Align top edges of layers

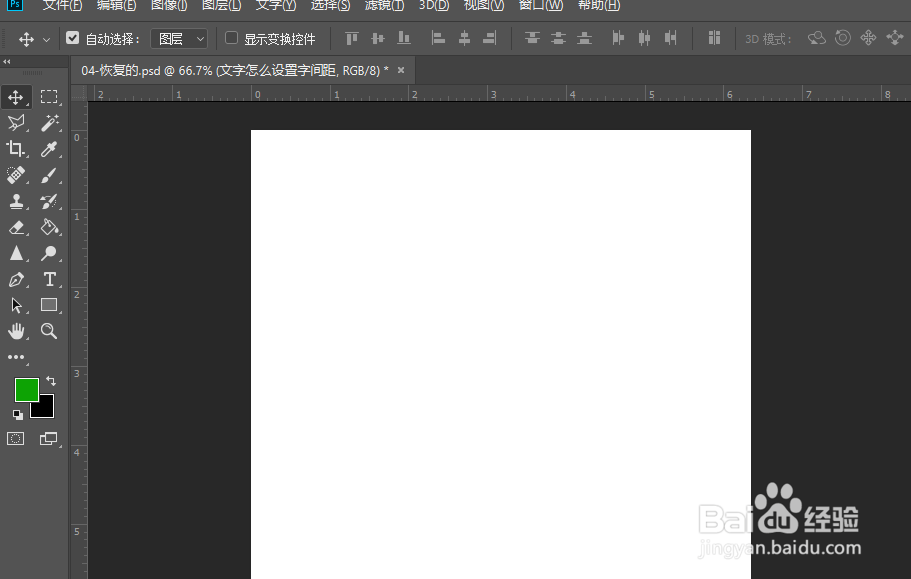click(x=352, y=38)
